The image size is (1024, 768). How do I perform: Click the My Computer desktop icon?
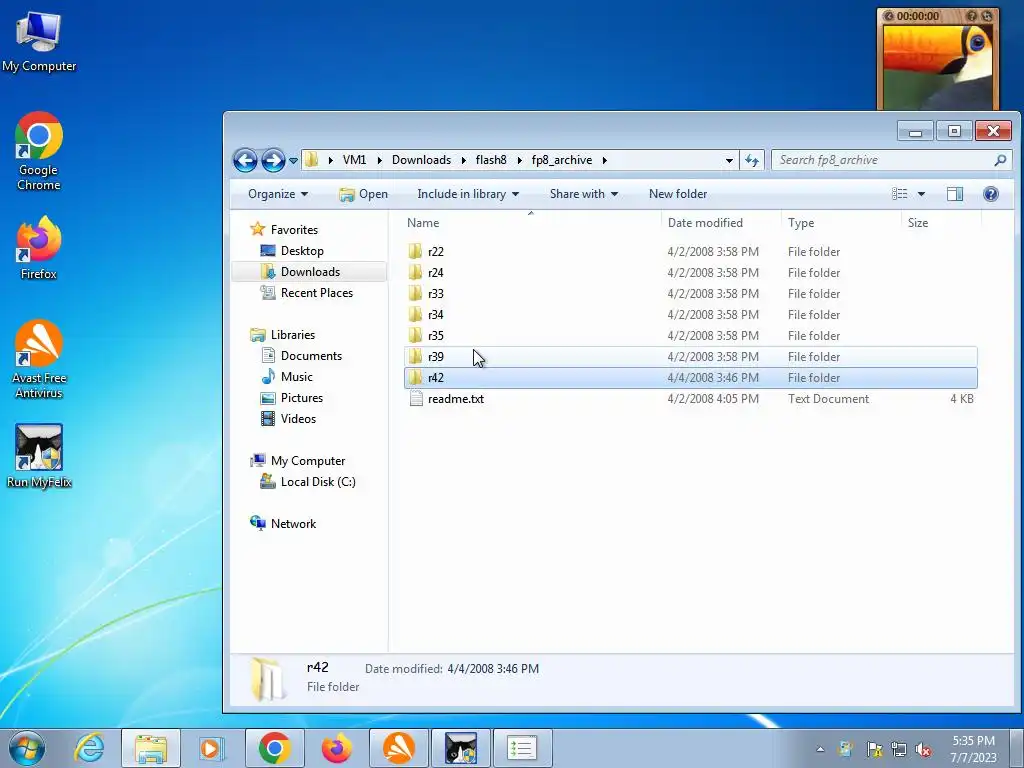pos(39,42)
